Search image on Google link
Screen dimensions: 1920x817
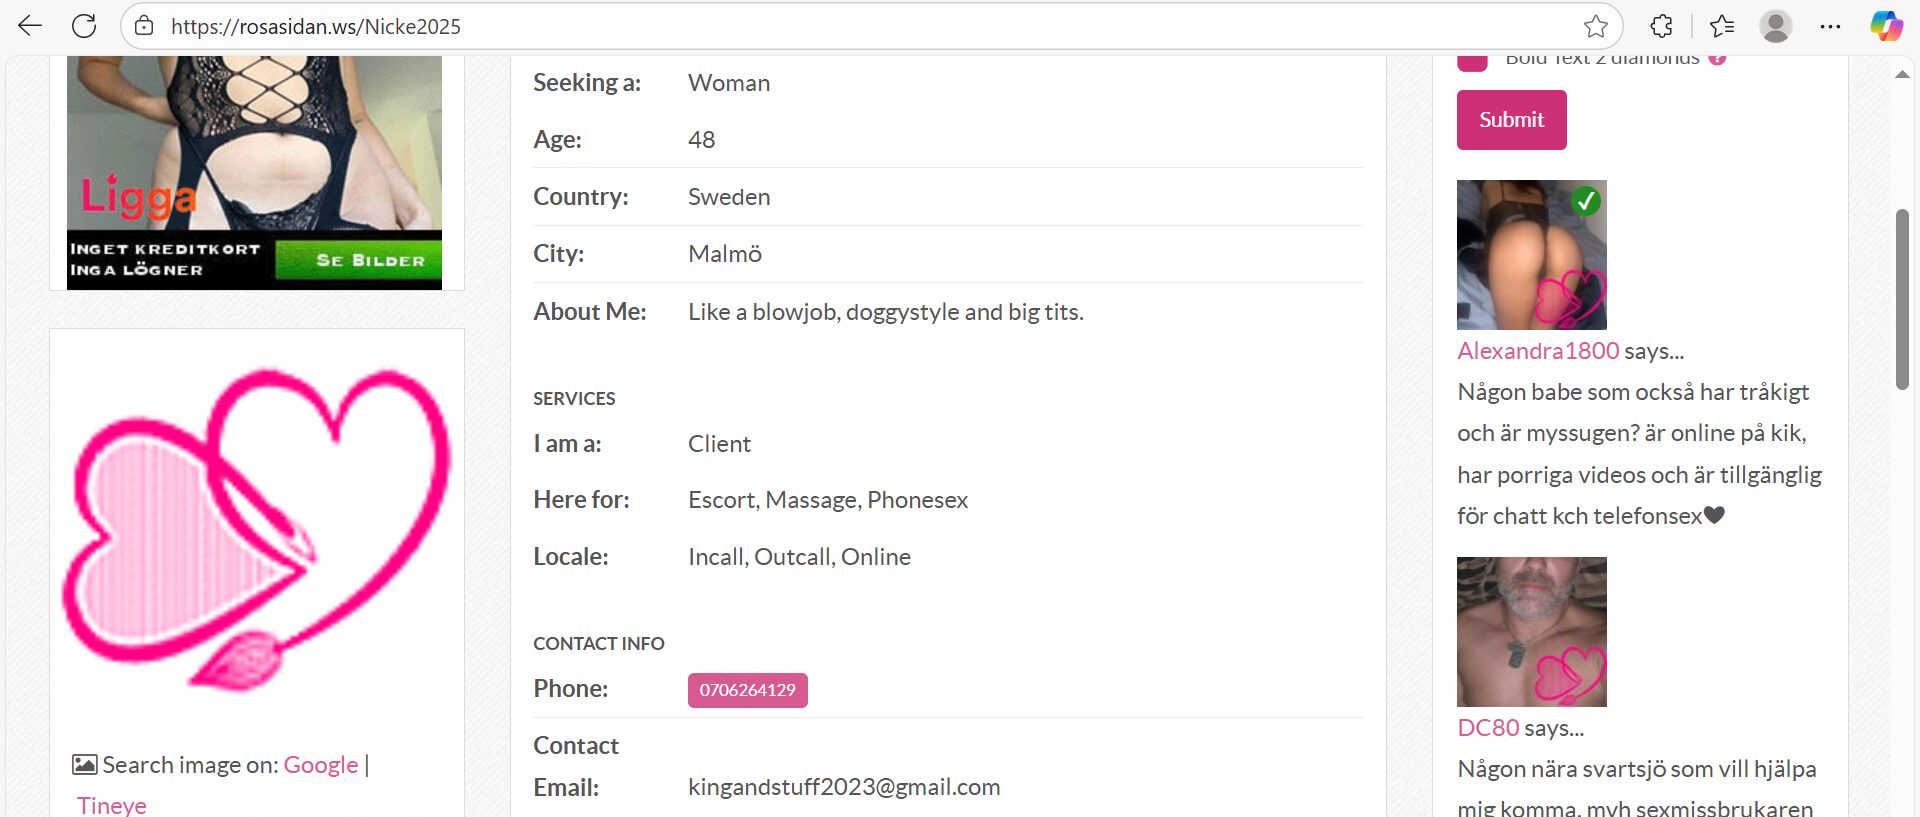point(320,765)
